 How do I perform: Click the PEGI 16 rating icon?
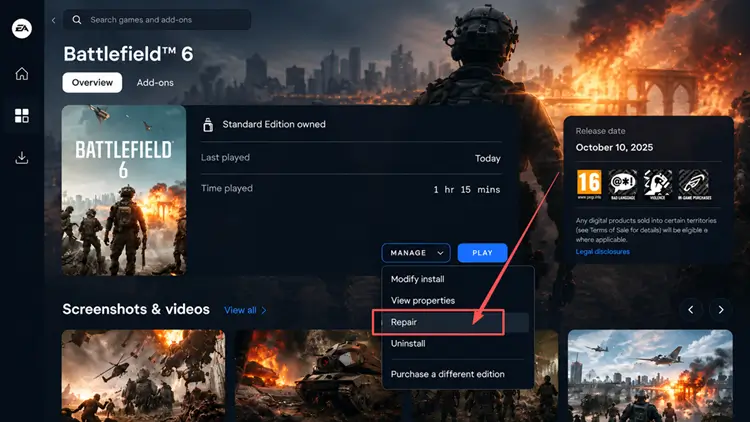click(x=589, y=184)
